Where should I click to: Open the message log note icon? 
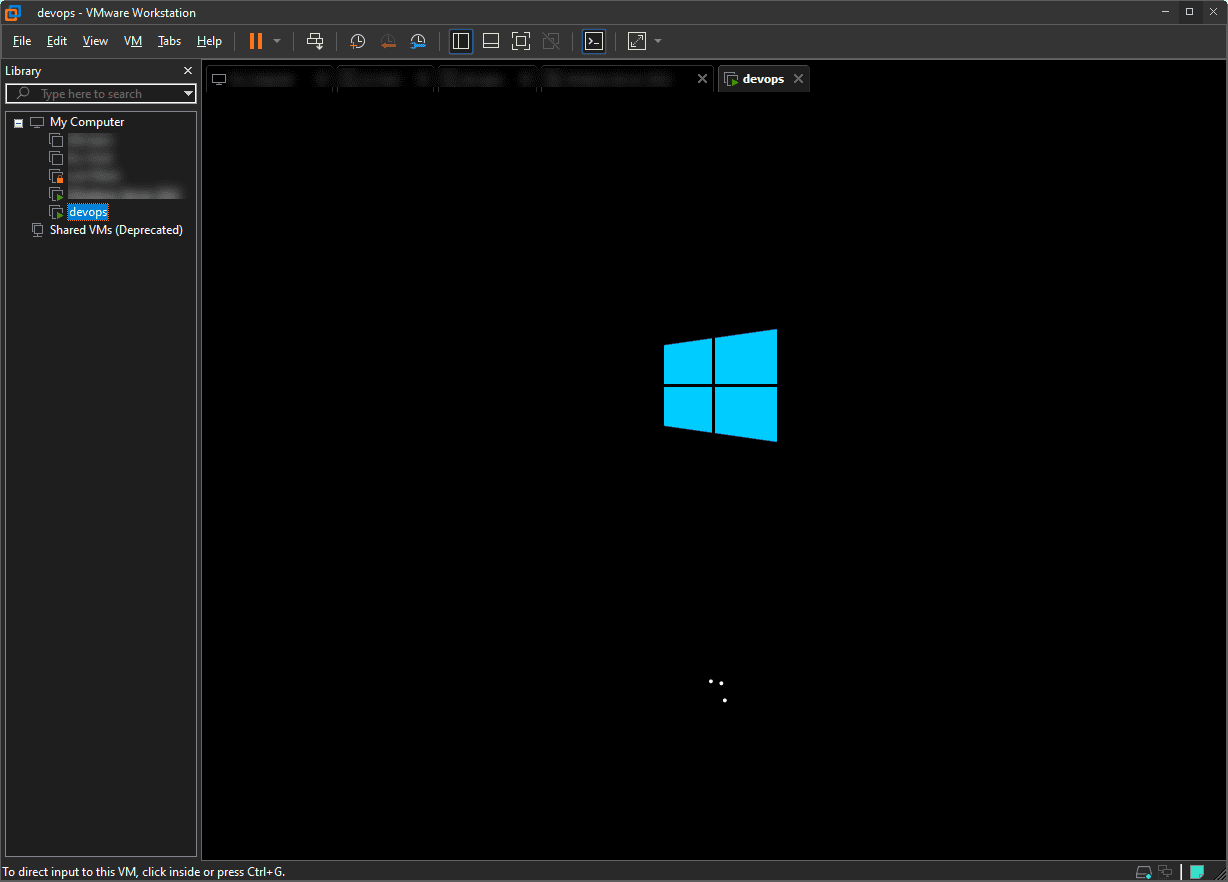coord(1196,871)
